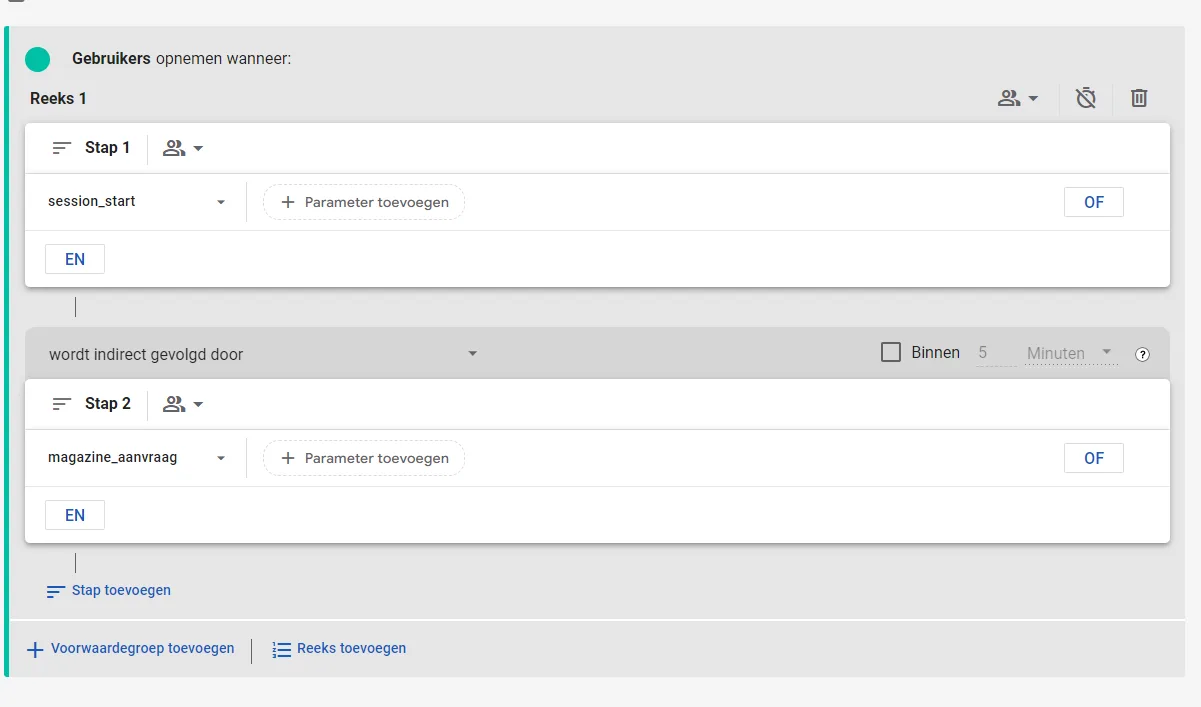Click the help question mark icon
1201x707 pixels.
coord(1143,354)
